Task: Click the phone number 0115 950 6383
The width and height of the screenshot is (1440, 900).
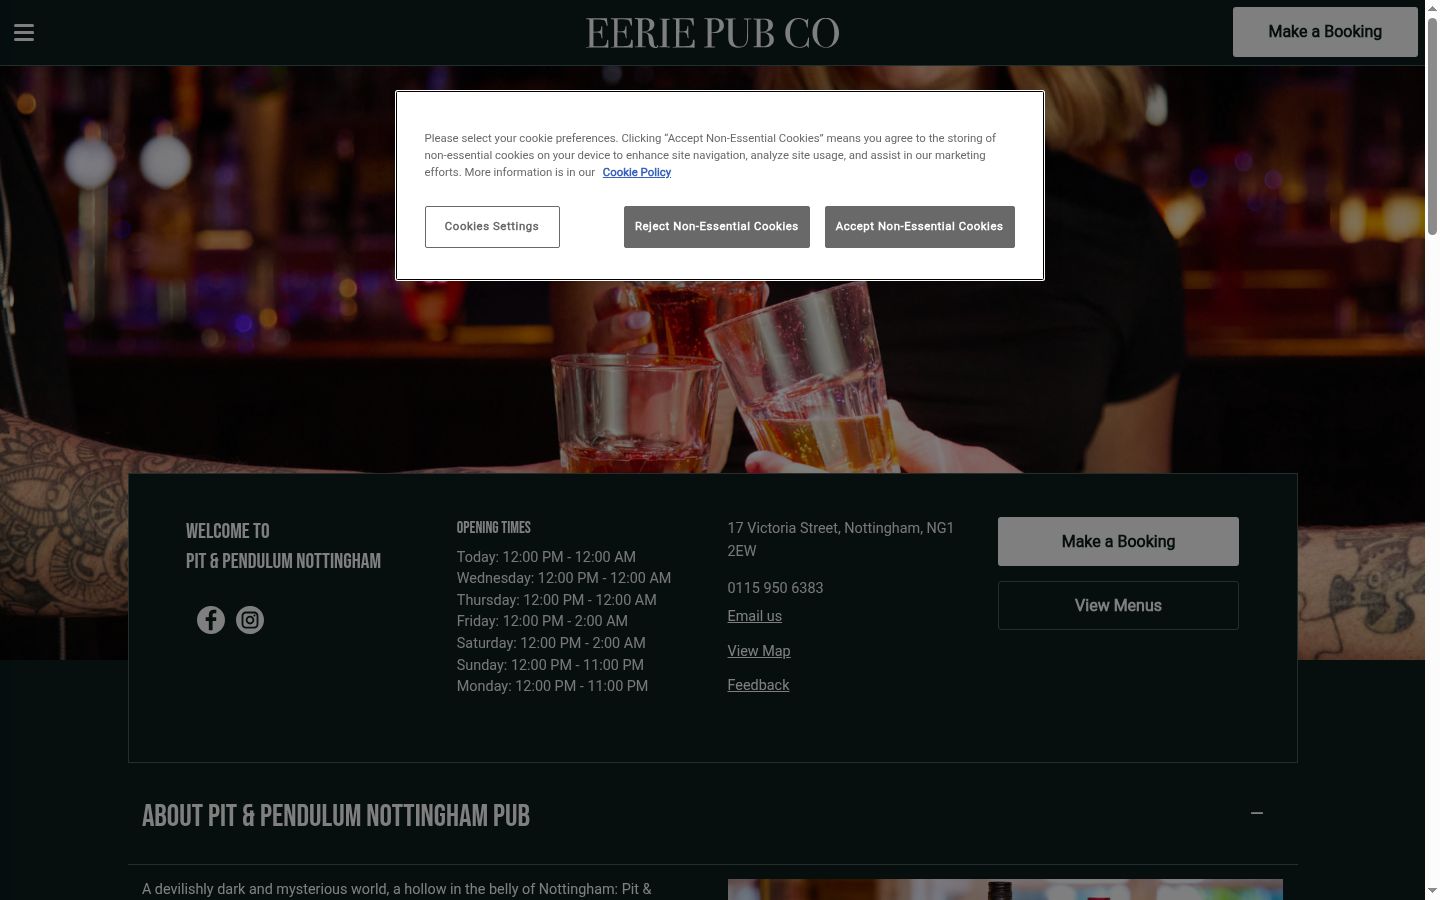Action: tap(775, 588)
